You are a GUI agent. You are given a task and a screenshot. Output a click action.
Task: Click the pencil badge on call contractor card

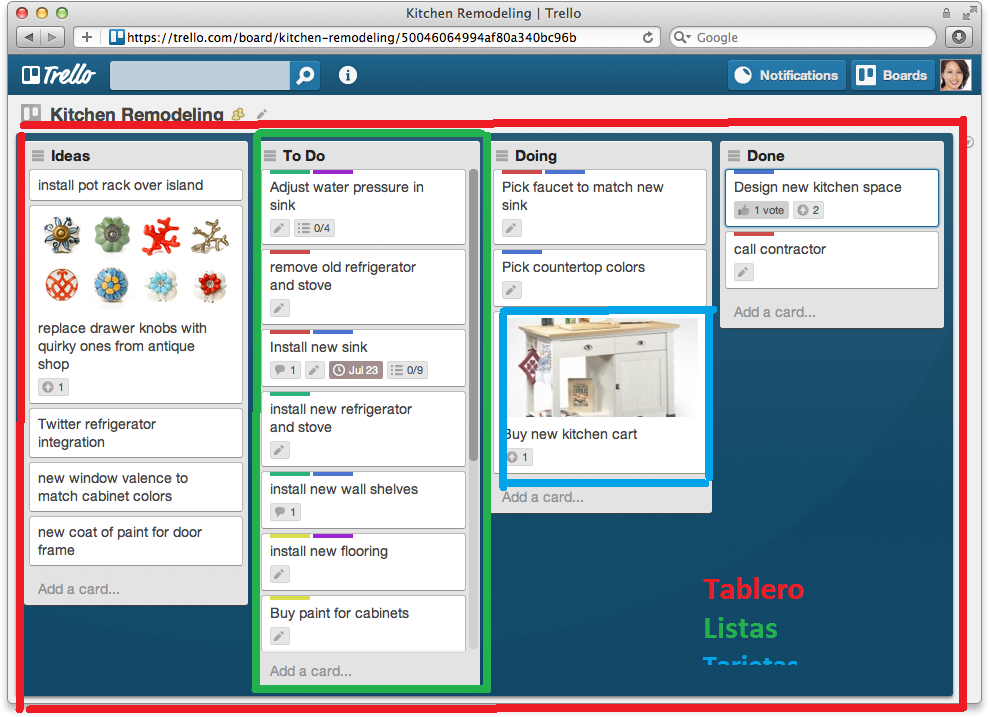[744, 272]
